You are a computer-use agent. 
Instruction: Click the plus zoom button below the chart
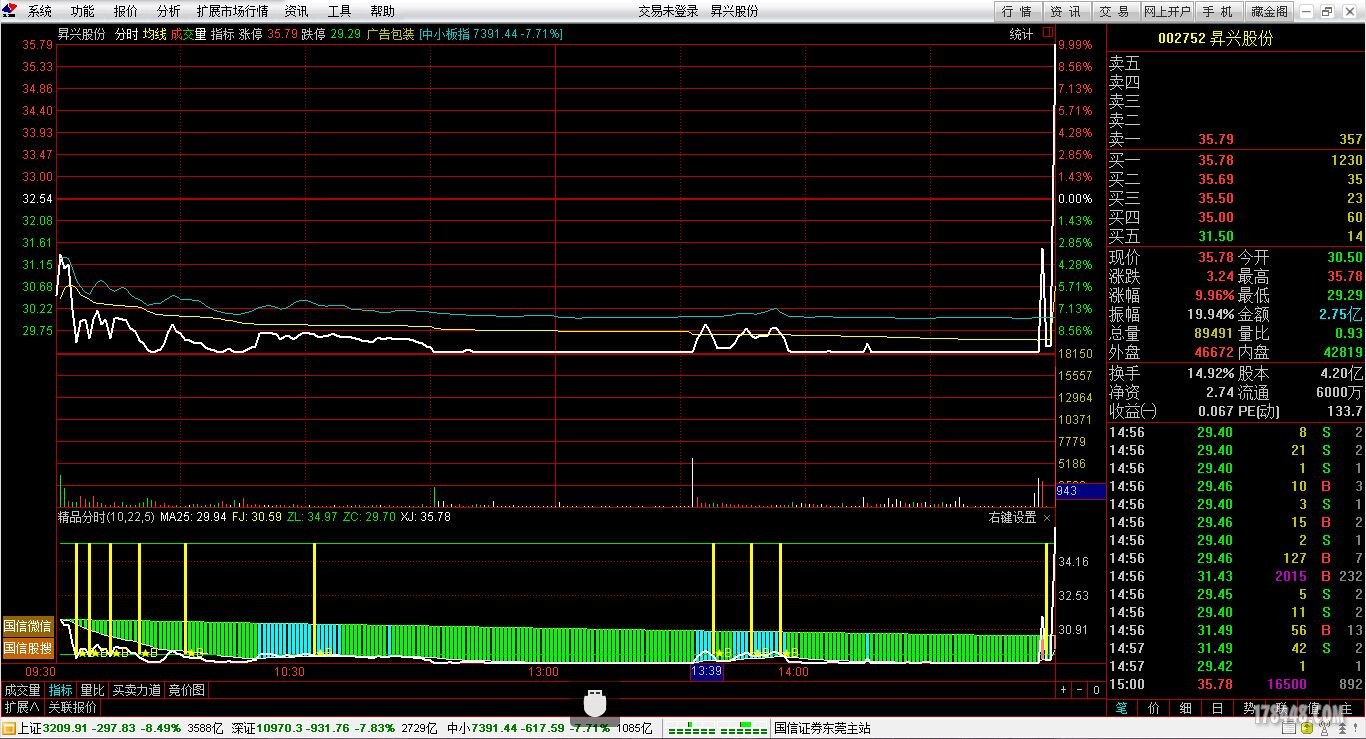pos(1063,690)
